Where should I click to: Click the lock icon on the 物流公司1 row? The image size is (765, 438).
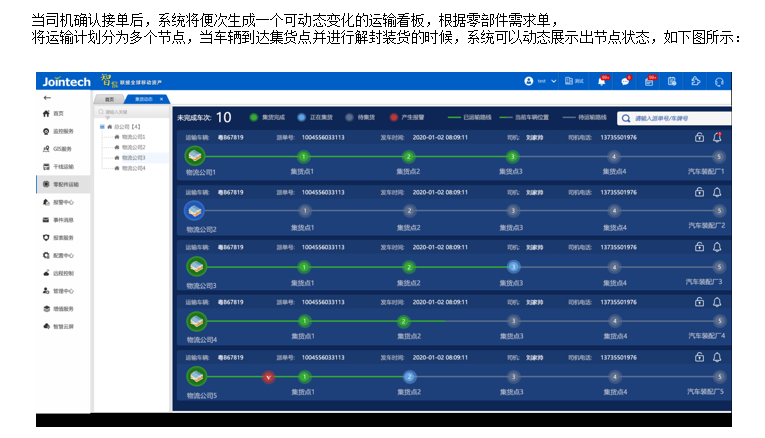coord(699,137)
